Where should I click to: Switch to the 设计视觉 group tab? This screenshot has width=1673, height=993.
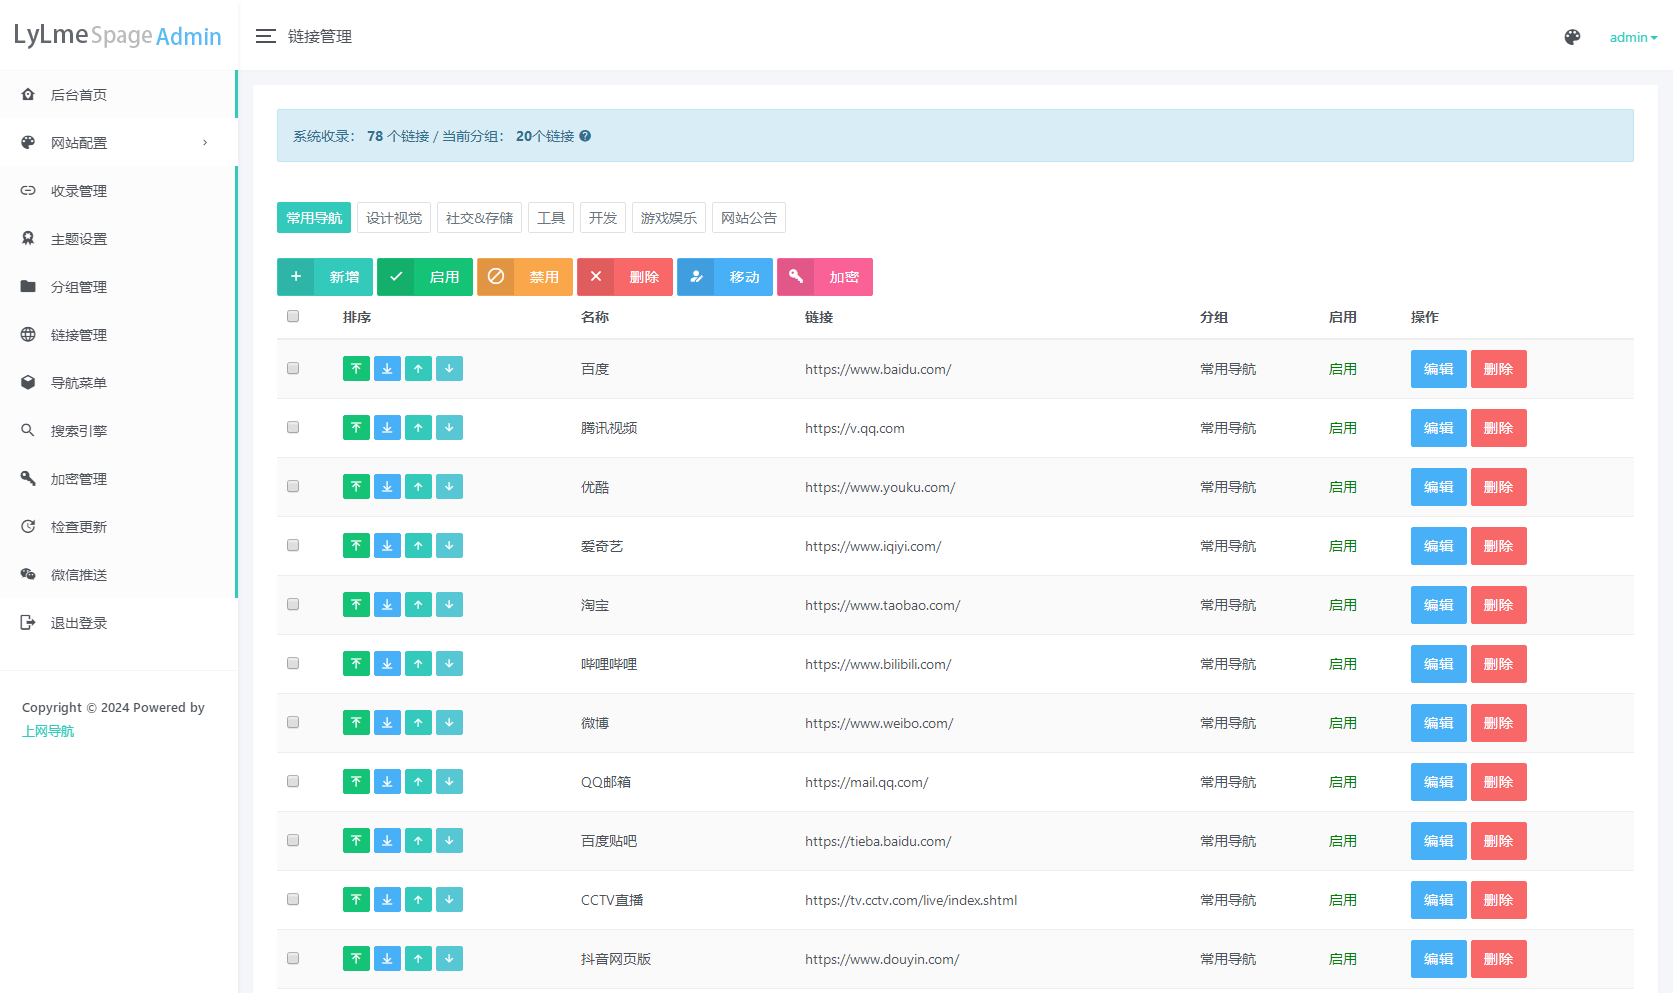(393, 217)
